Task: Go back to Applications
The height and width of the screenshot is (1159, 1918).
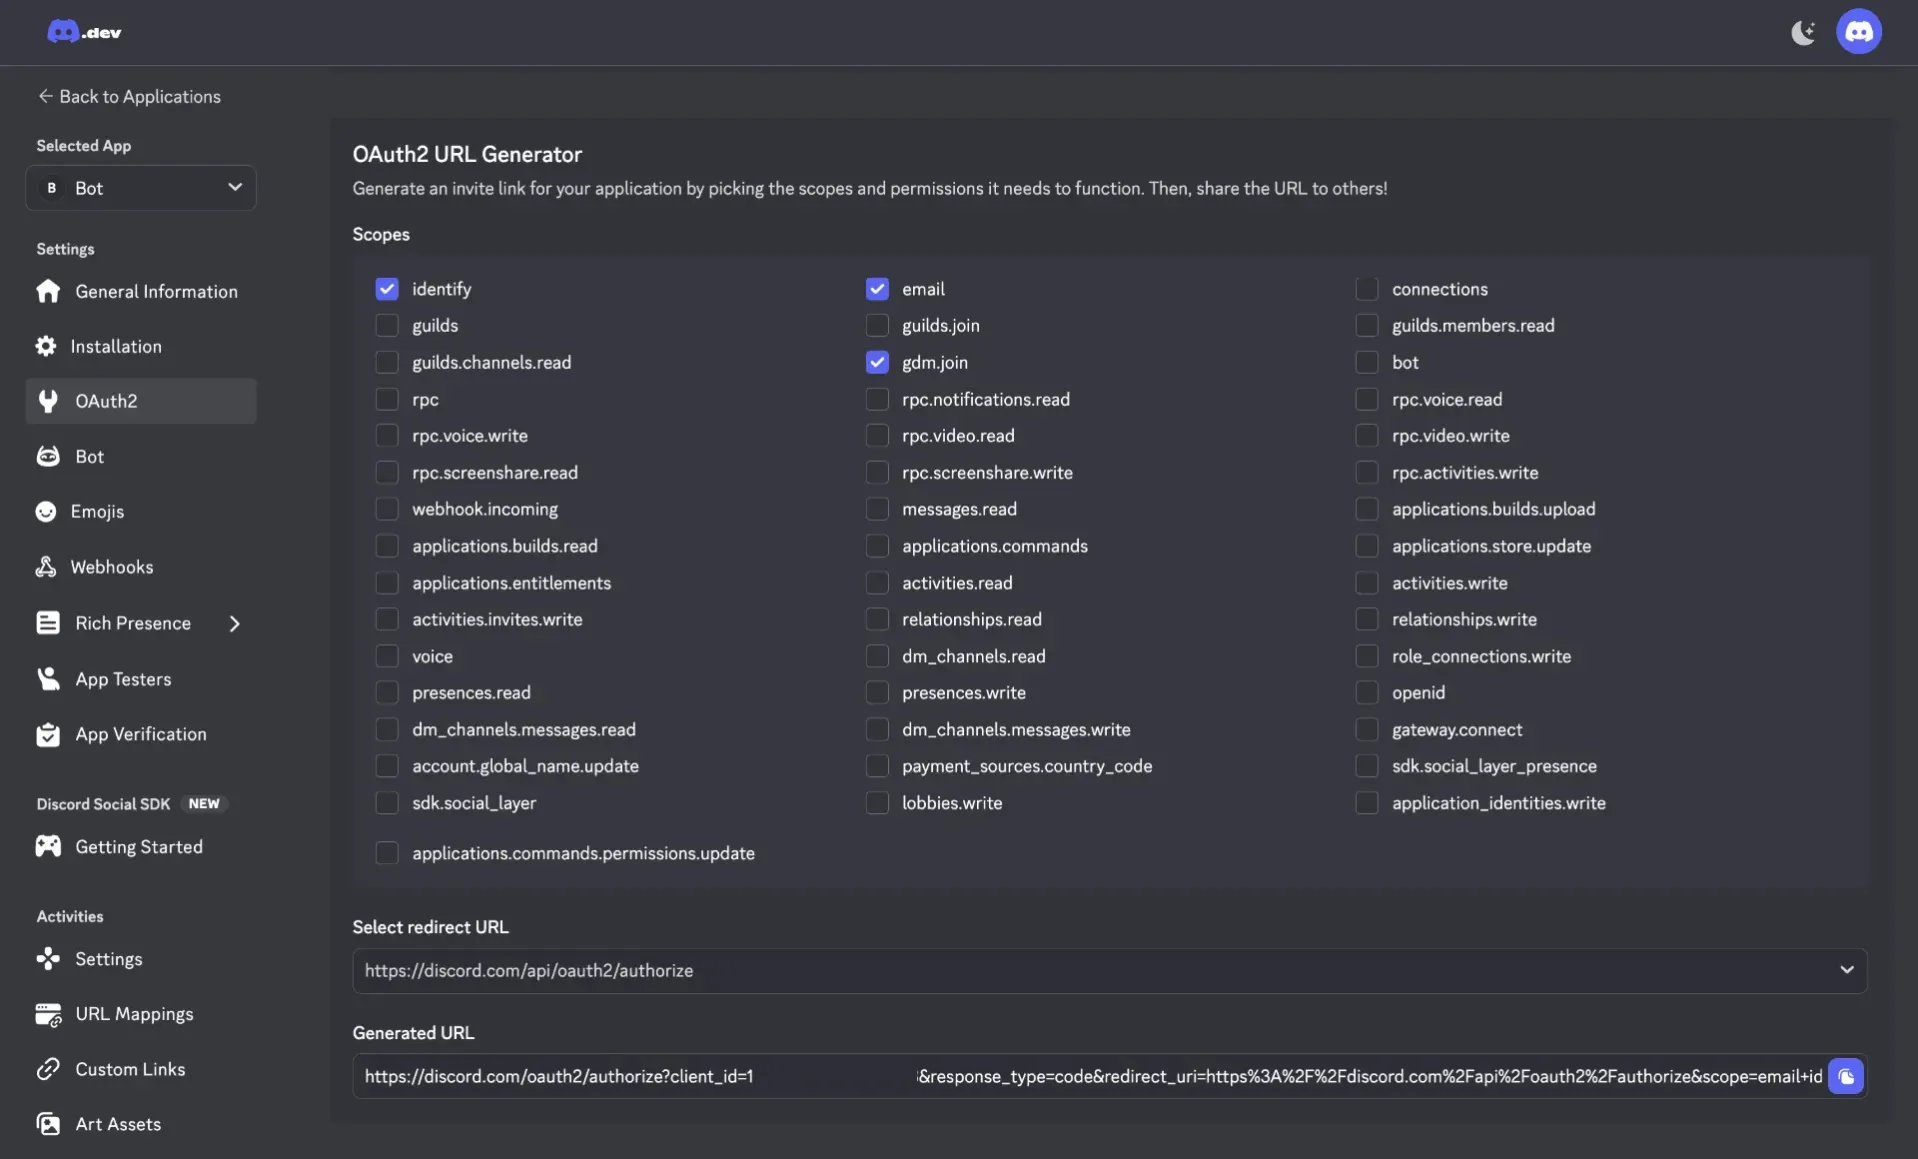Action: (129, 96)
